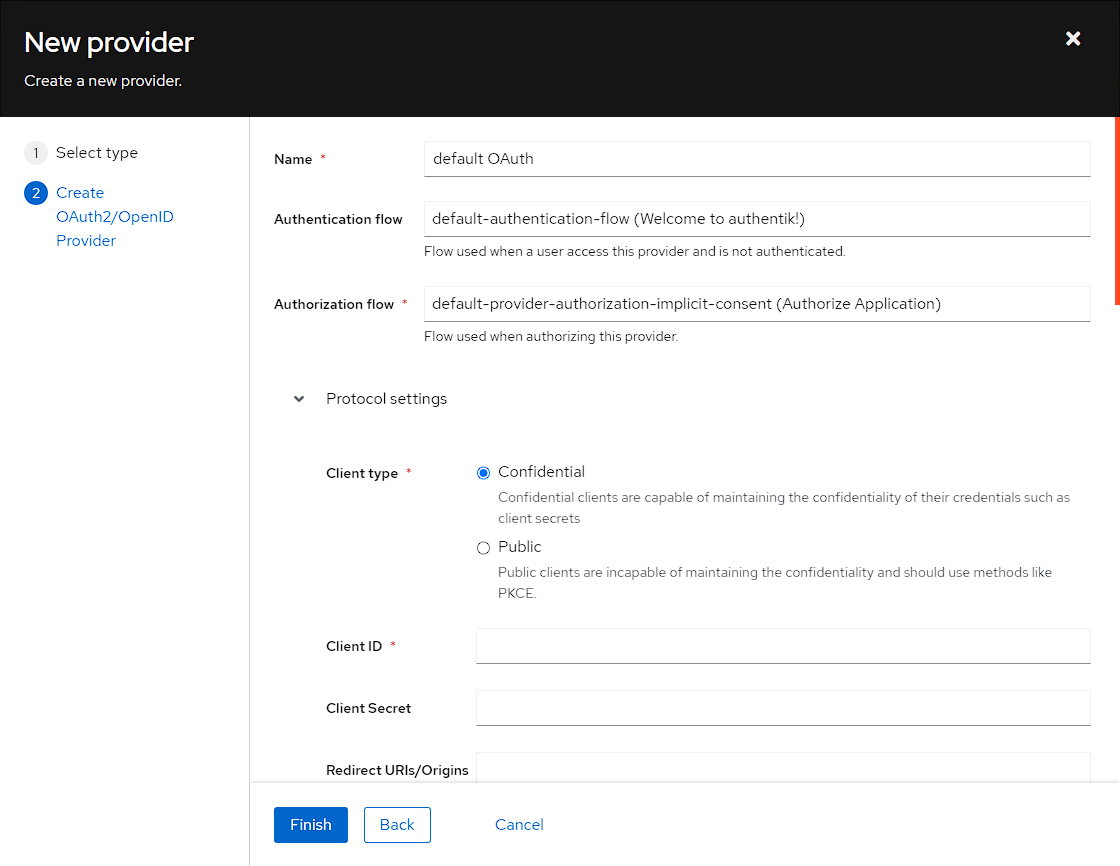This screenshot has height=866, width=1120.
Task: Focus the Client Secret field
Action: pos(782,708)
